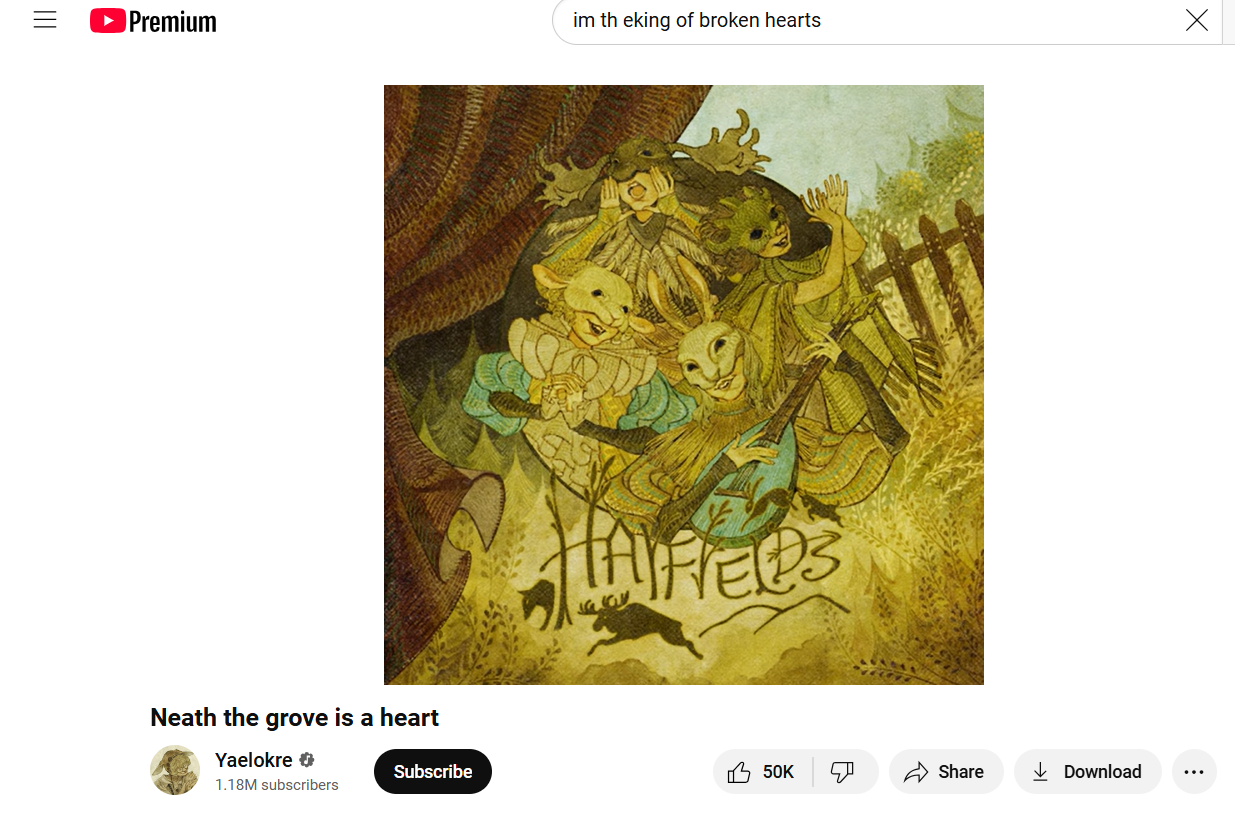Select the title Neath the grove is a heart
Image resolution: width=1235 pixels, height=813 pixels.
pyautogui.click(x=295, y=718)
